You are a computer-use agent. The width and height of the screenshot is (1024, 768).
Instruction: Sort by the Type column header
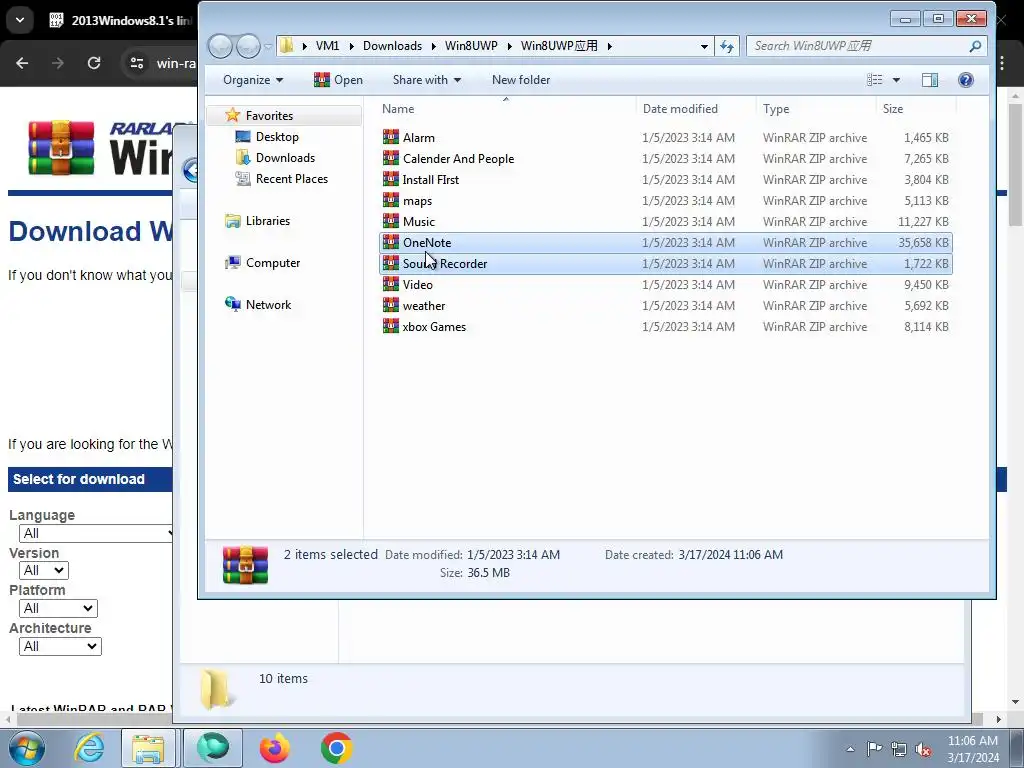816,108
